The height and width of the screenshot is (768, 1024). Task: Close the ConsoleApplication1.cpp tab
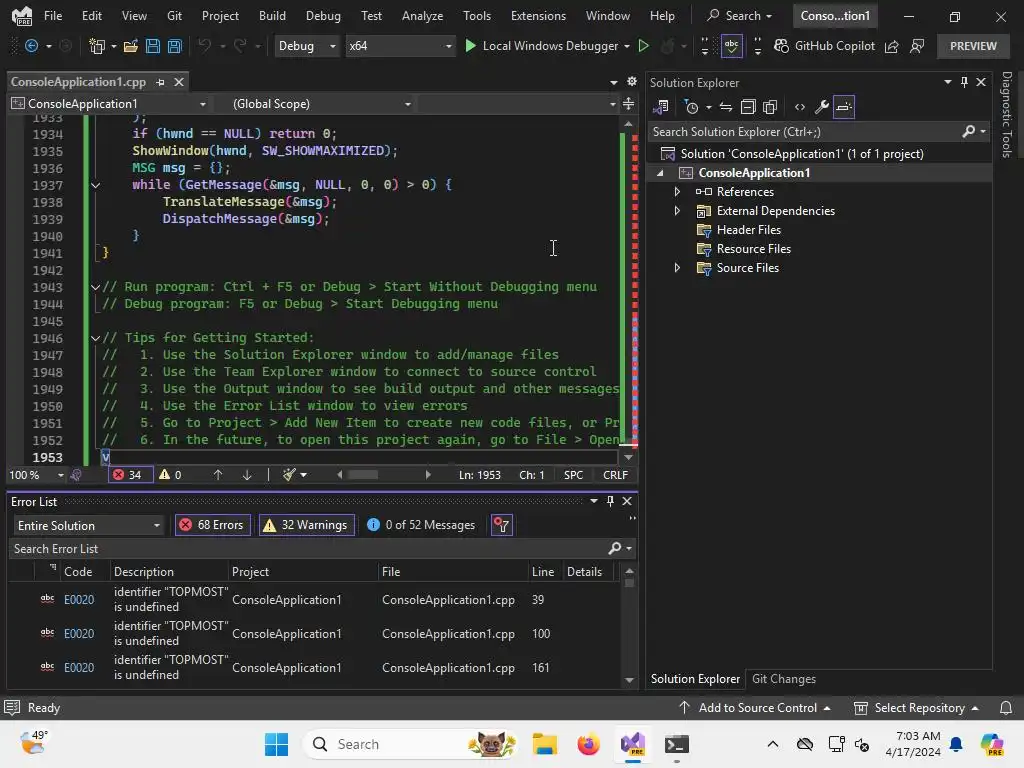click(178, 82)
